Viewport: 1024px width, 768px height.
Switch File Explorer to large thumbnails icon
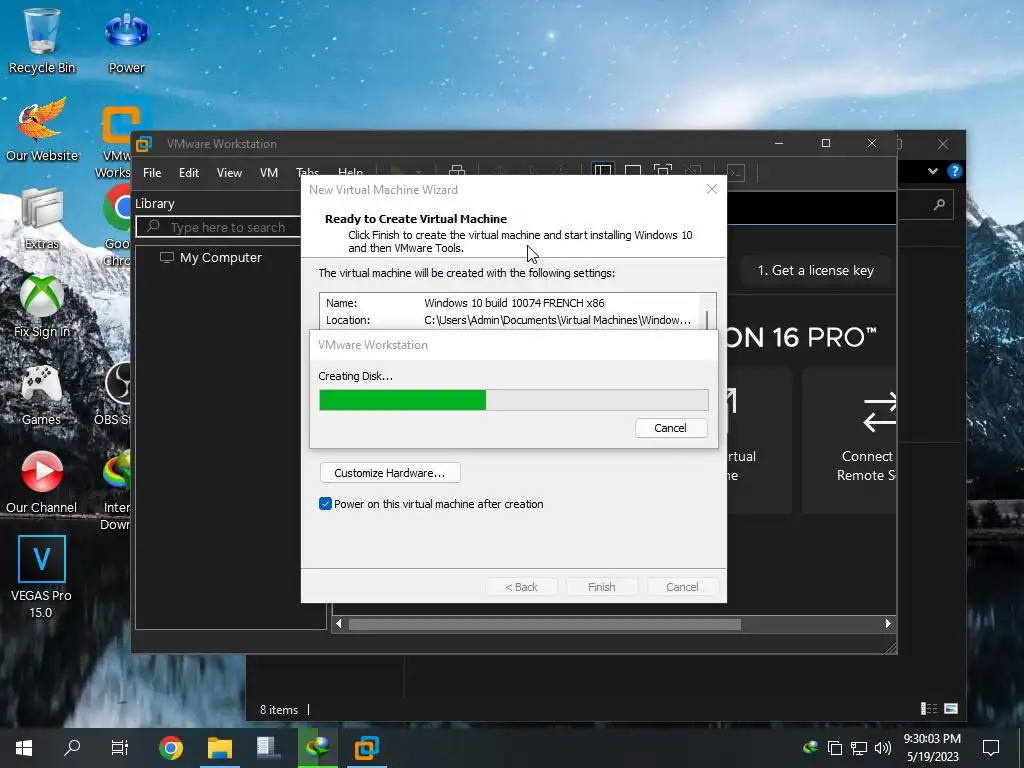[x=951, y=709]
